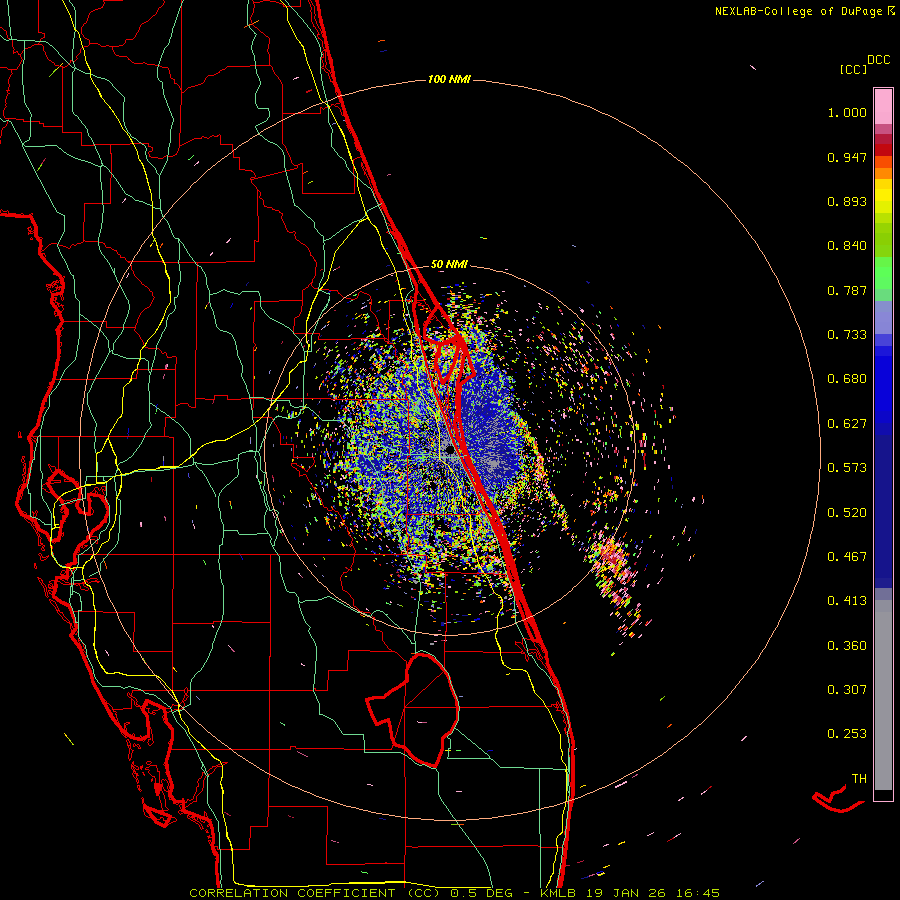900x900 pixels.
Task: Click the TH label at legend bottom
Action: (x=859, y=779)
